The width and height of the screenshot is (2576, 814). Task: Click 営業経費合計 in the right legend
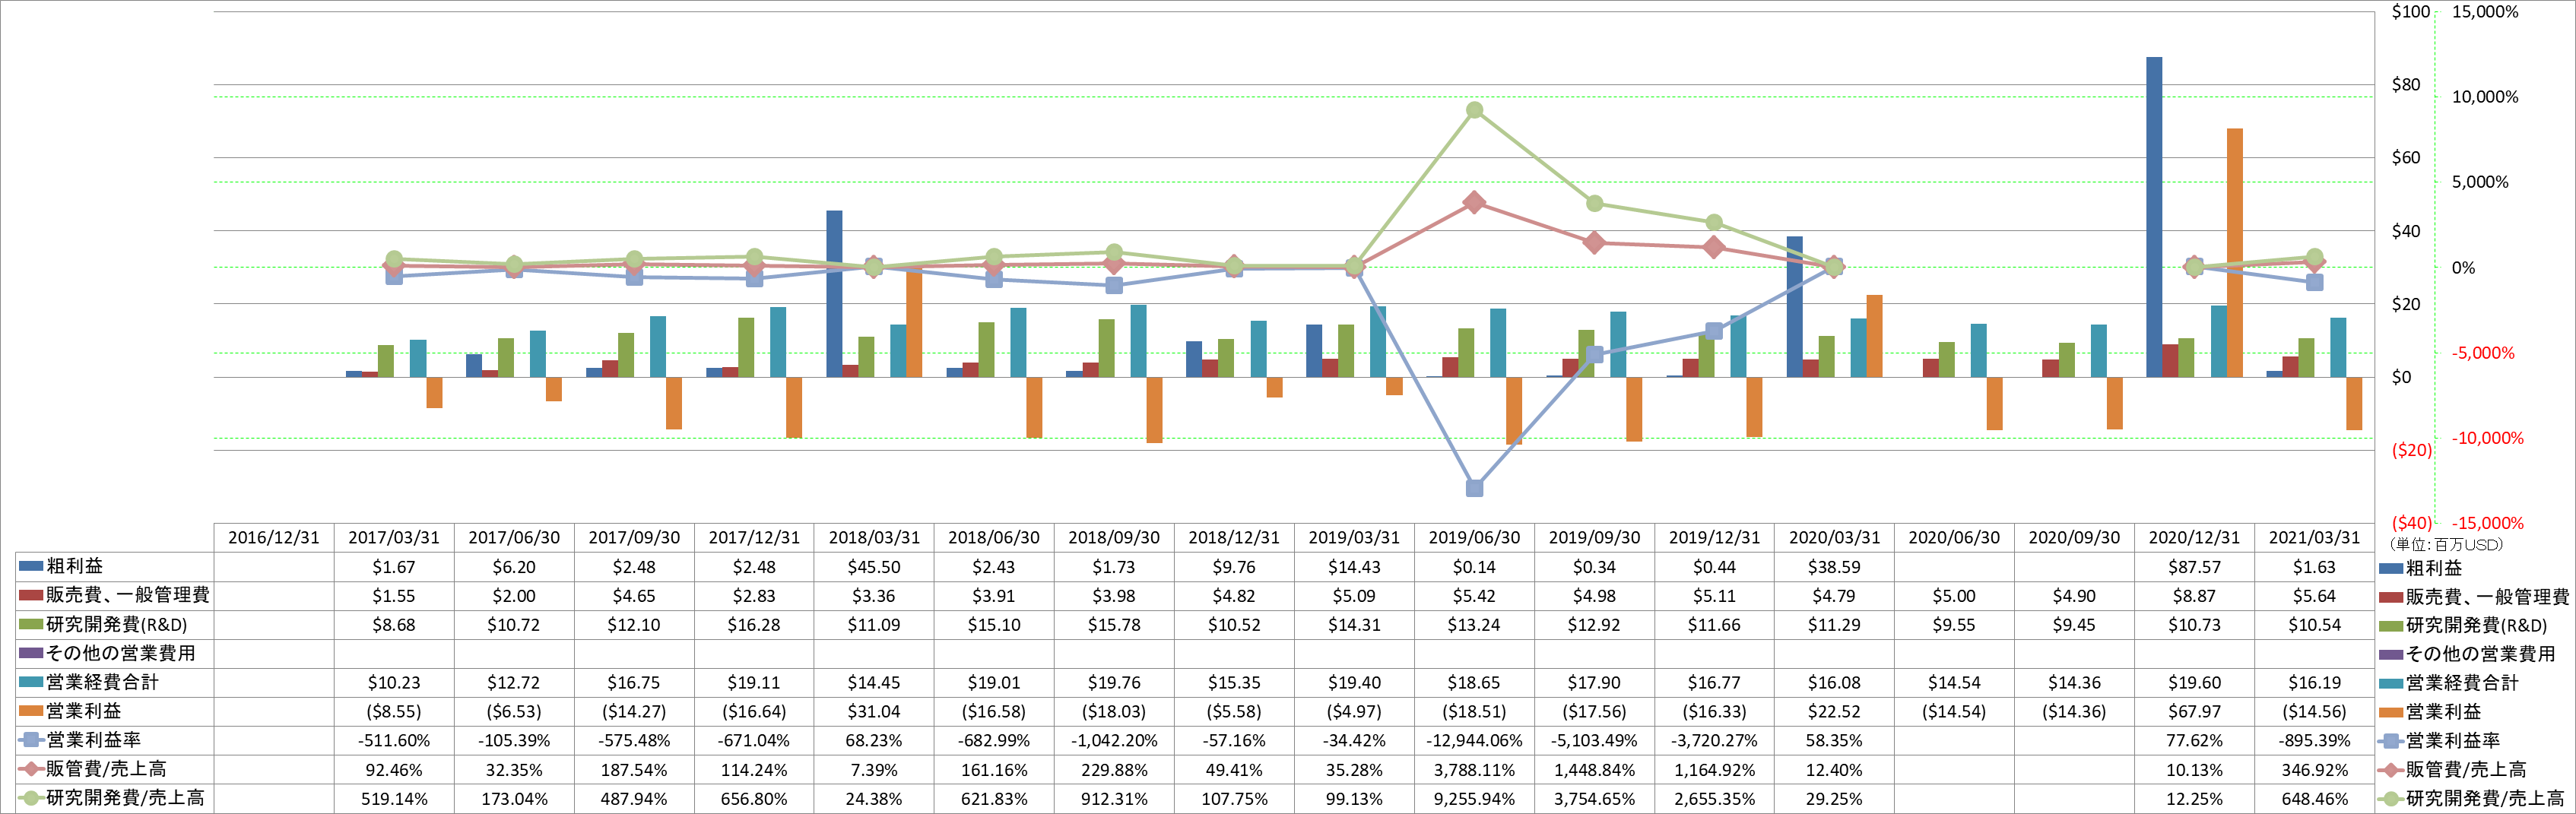click(x=2463, y=683)
